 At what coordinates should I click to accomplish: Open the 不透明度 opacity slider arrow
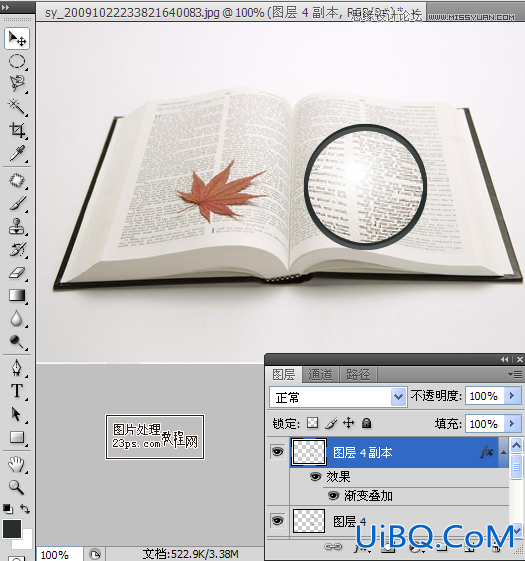point(512,396)
